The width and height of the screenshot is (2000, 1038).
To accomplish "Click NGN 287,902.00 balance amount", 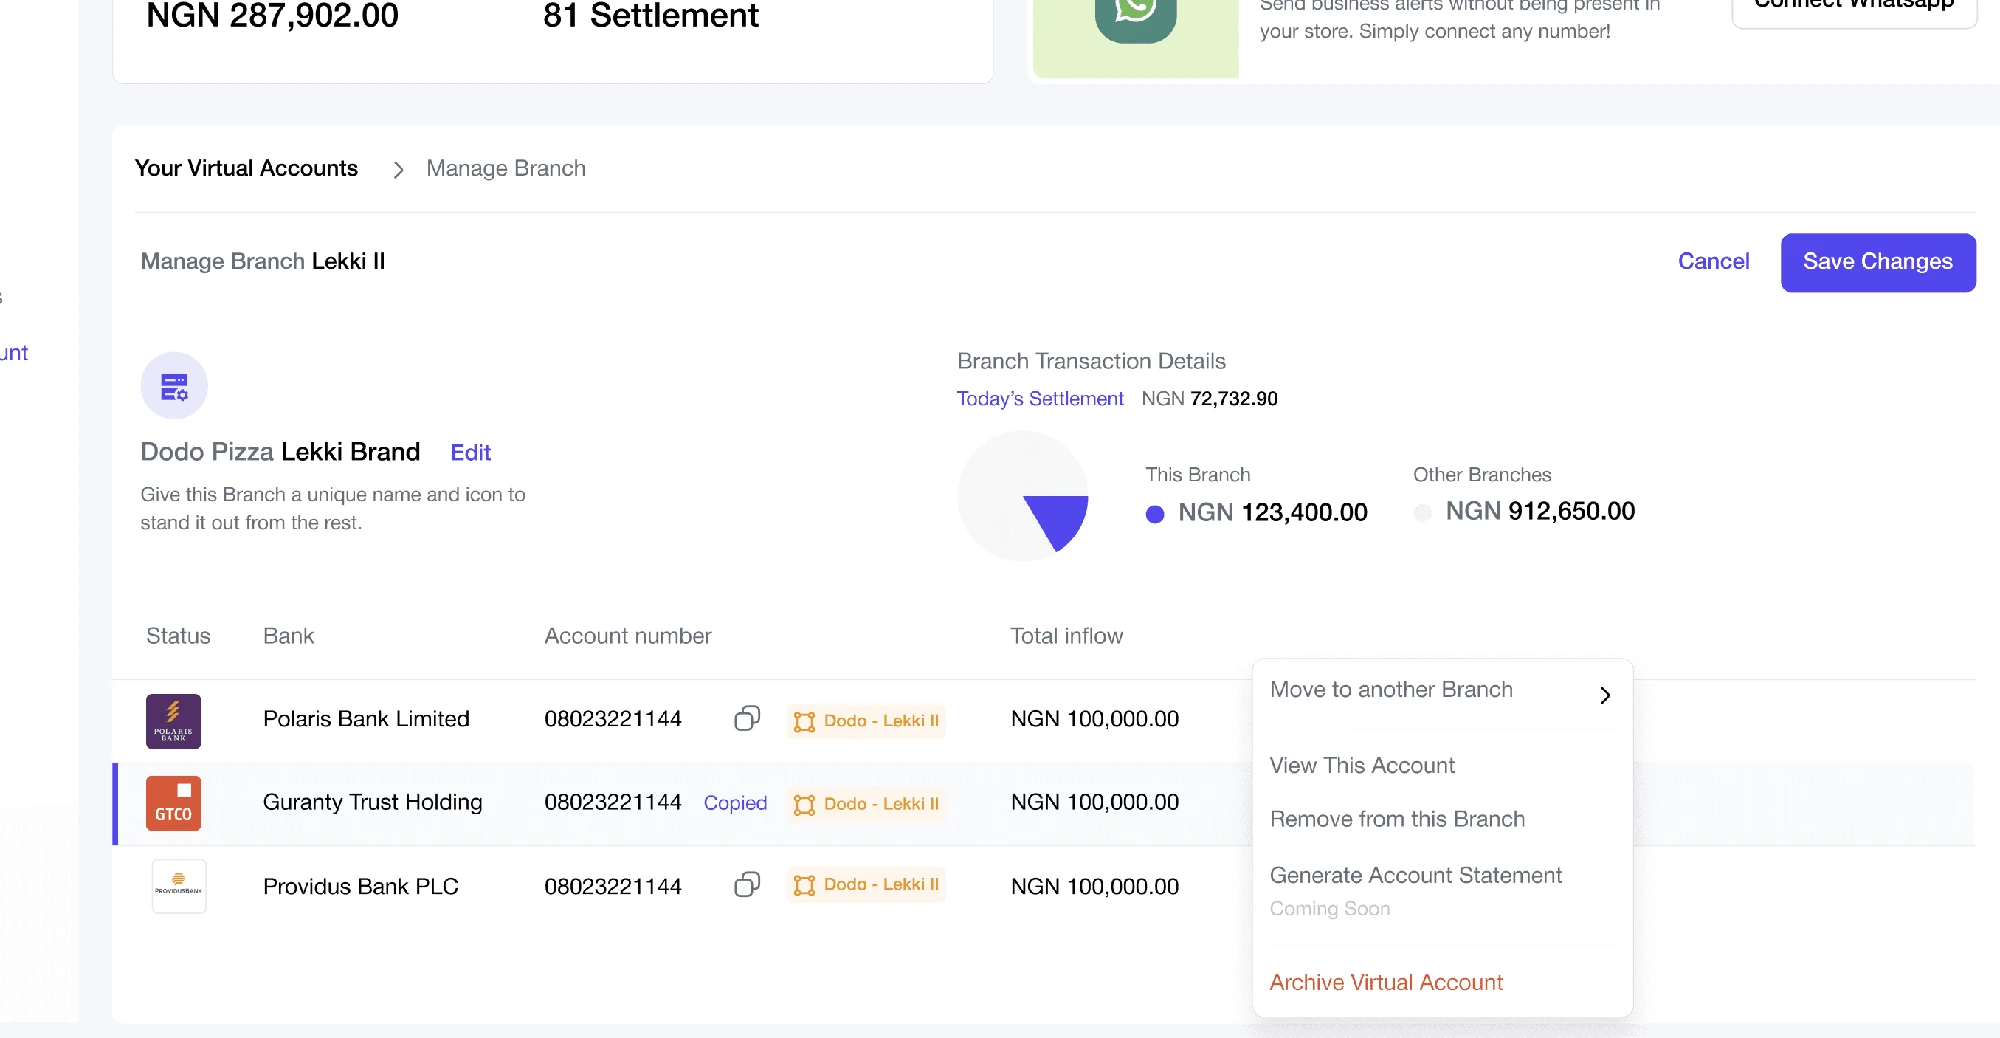I will pyautogui.click(x=272, y=15).
